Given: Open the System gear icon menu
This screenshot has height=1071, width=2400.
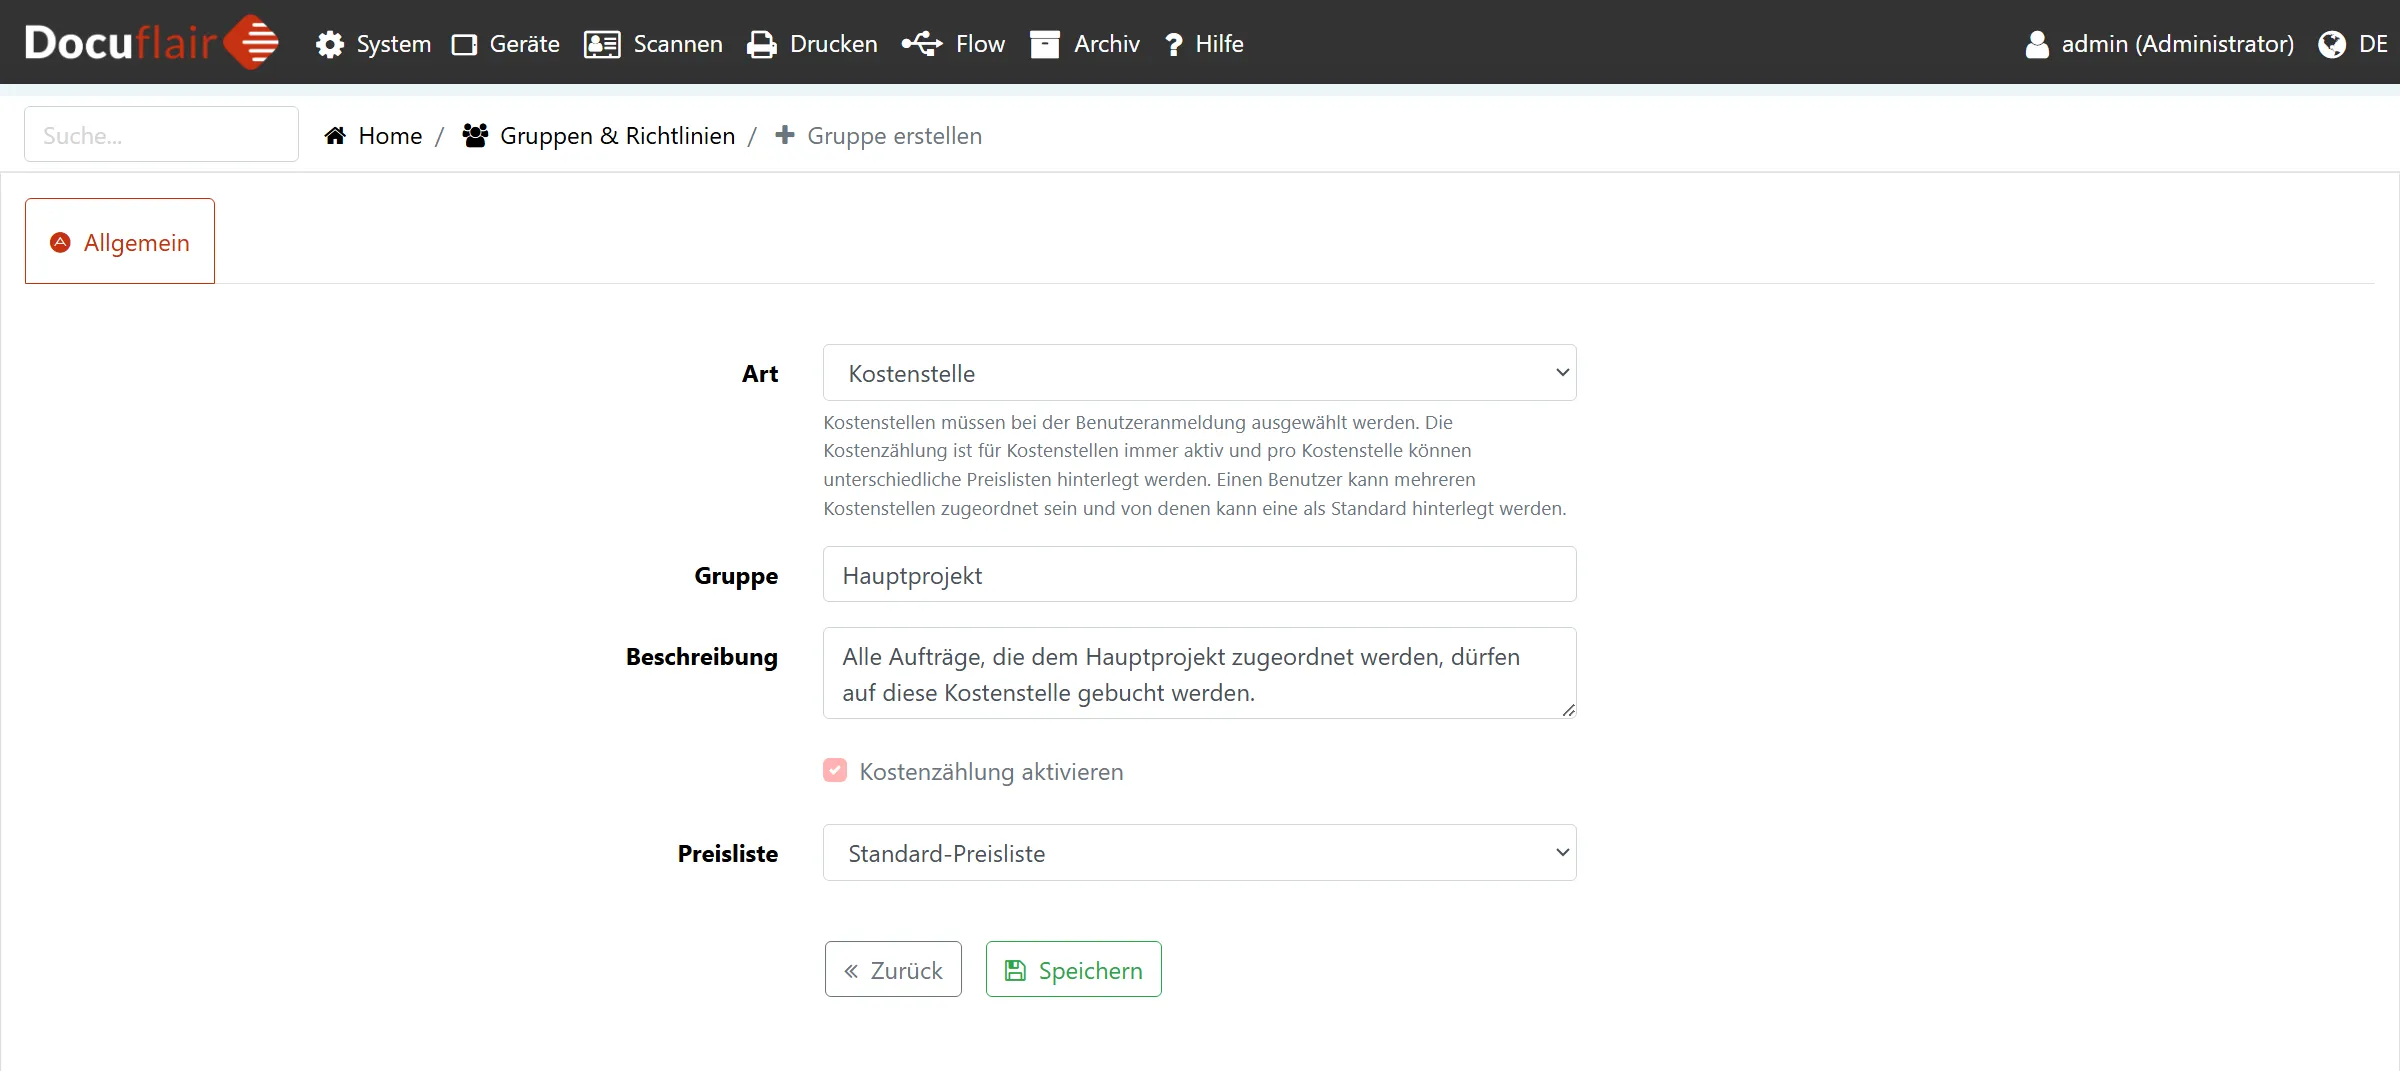Looking at the screenshot, I should (330, 44).
